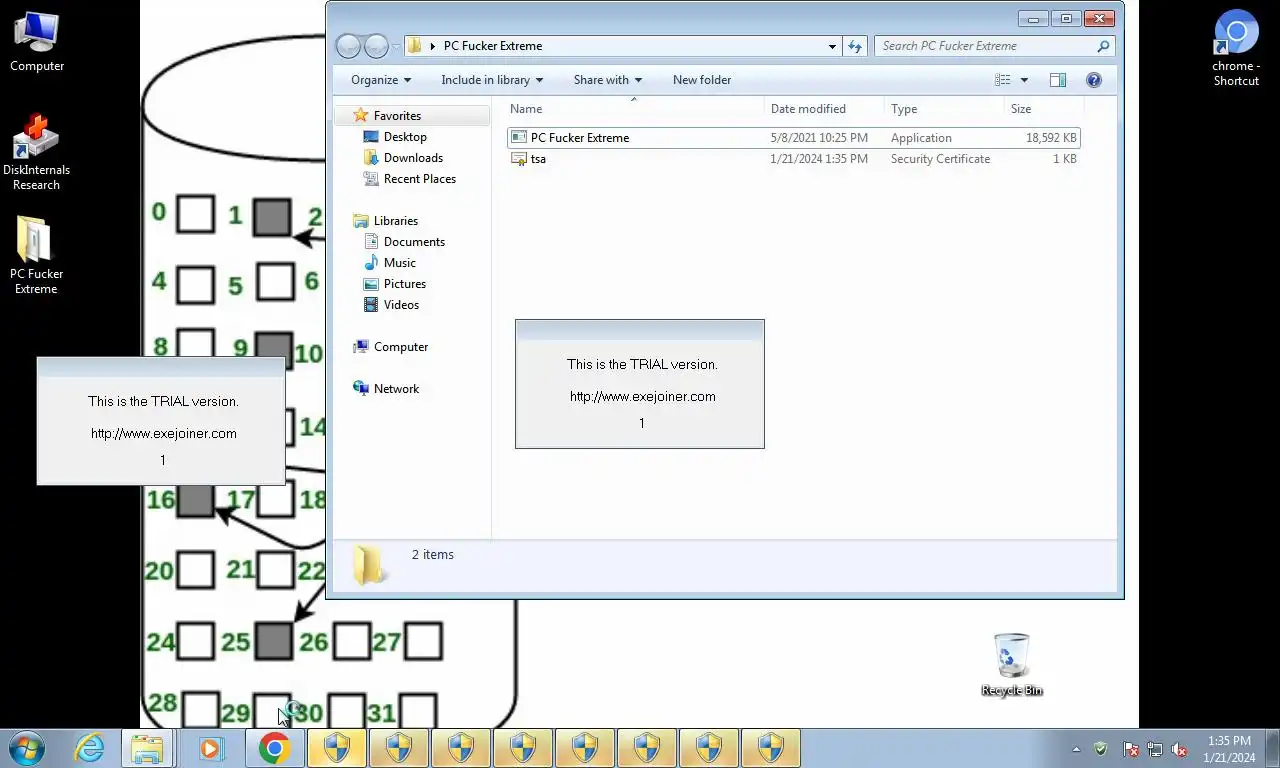Open the Share with menu
This screenshot has height=768, width=1280.
(x=608, y=80)
